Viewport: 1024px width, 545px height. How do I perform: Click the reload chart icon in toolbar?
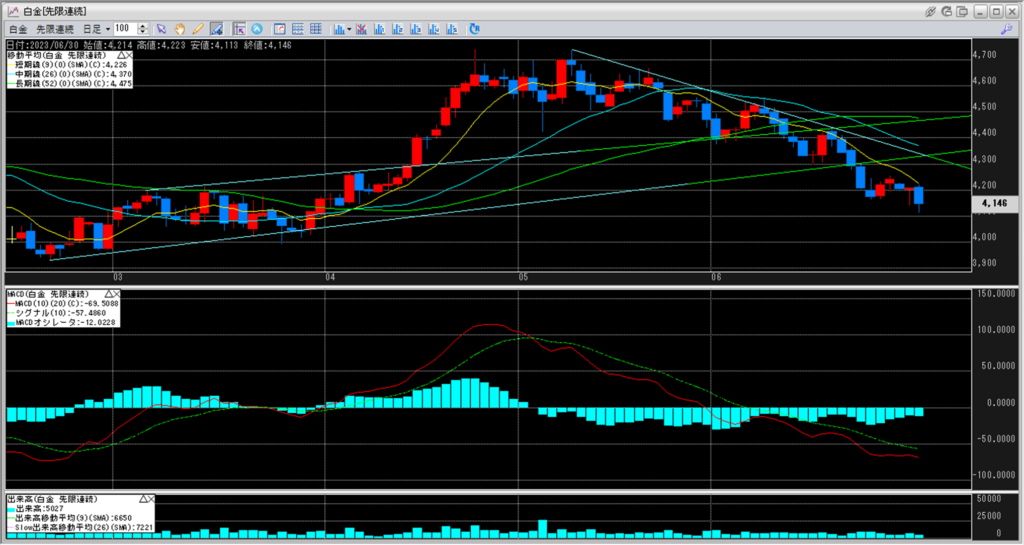coord(474,29)
